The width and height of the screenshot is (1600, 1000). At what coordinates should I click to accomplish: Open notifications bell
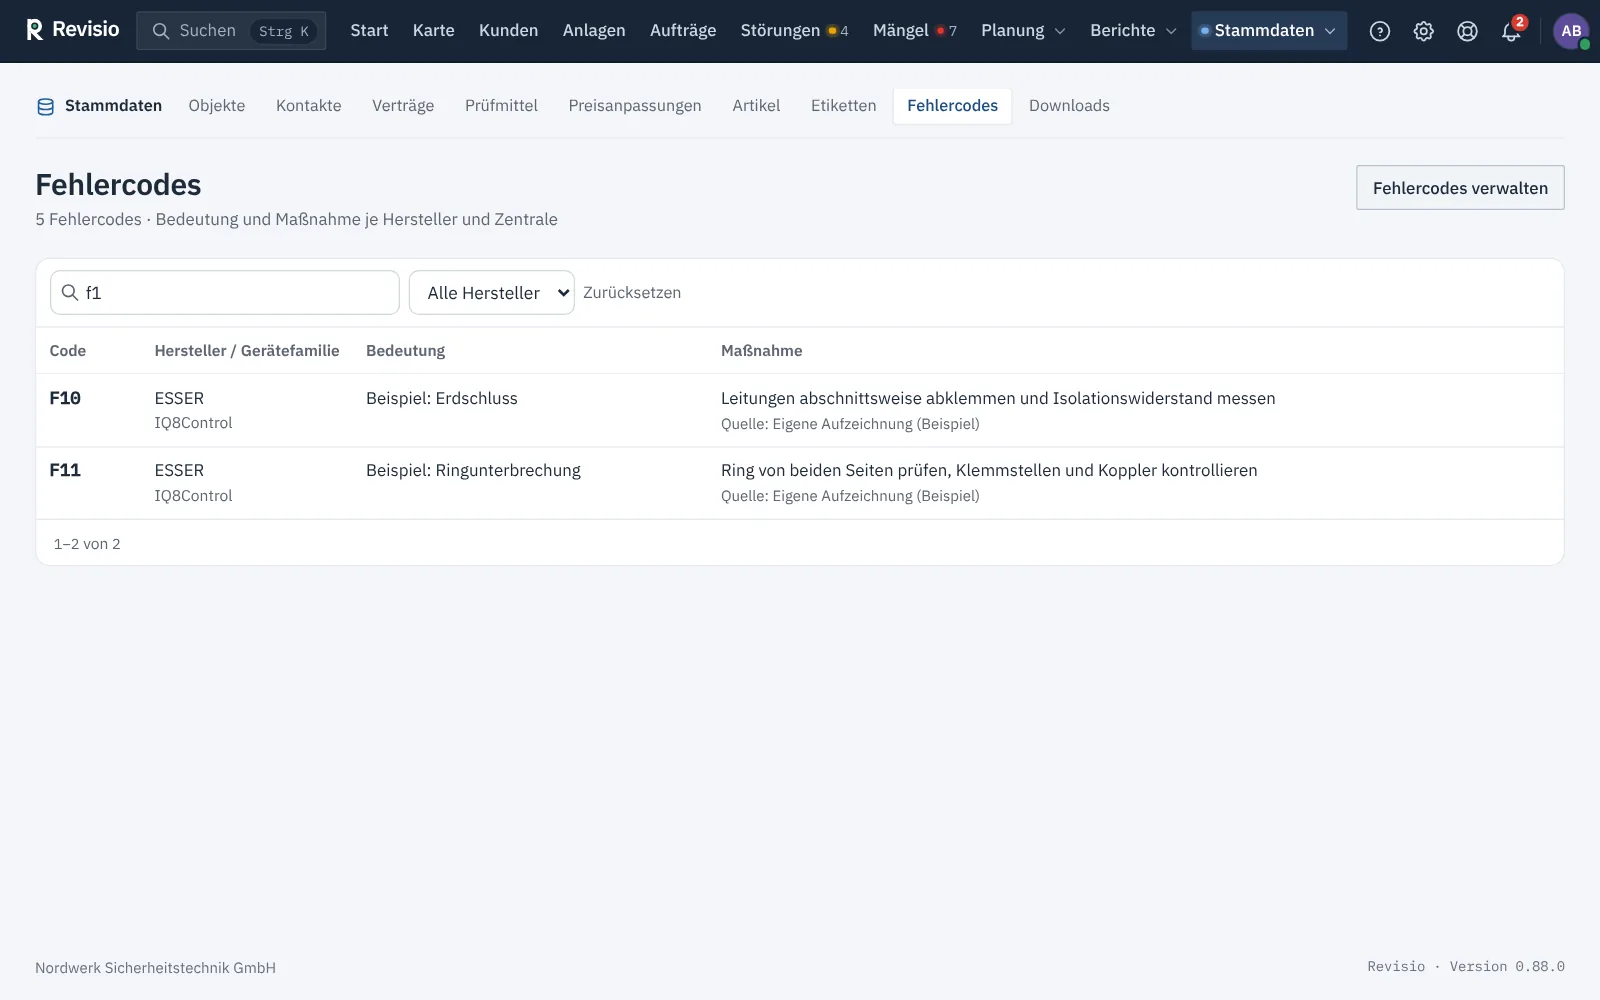[x=1511, y=31]
